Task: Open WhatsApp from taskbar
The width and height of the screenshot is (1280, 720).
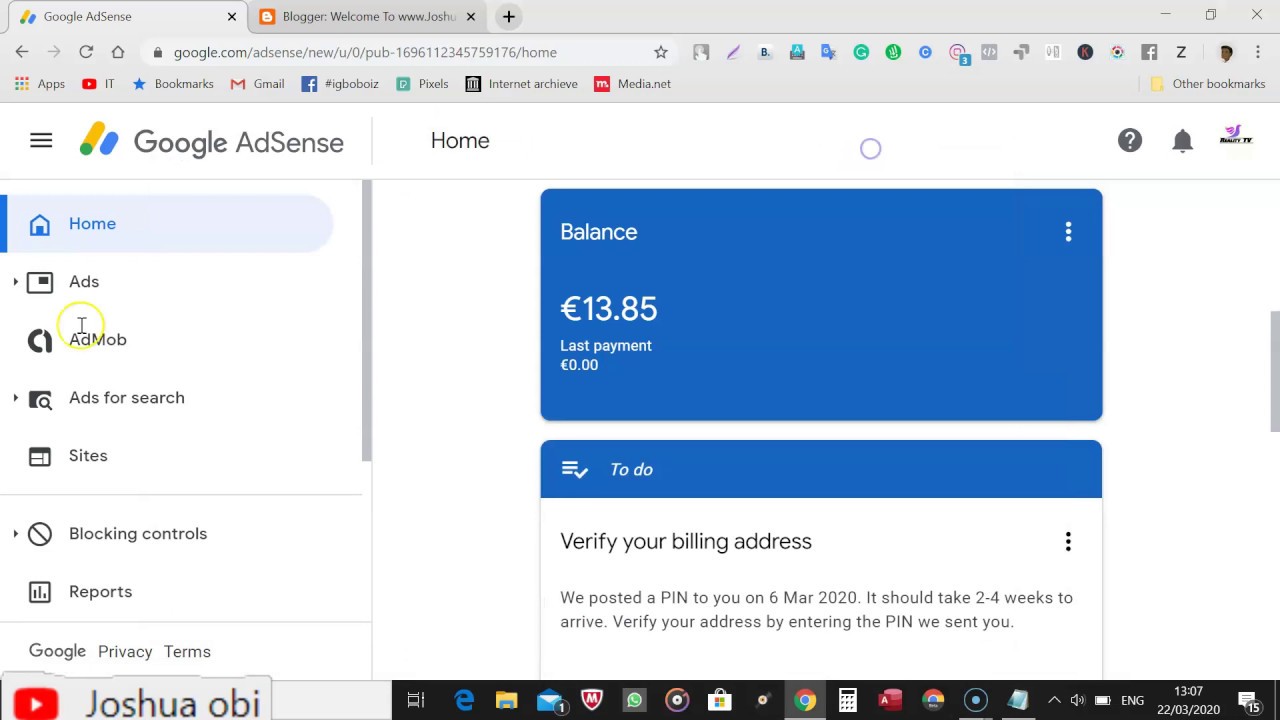Action: [x=634, y=700]
